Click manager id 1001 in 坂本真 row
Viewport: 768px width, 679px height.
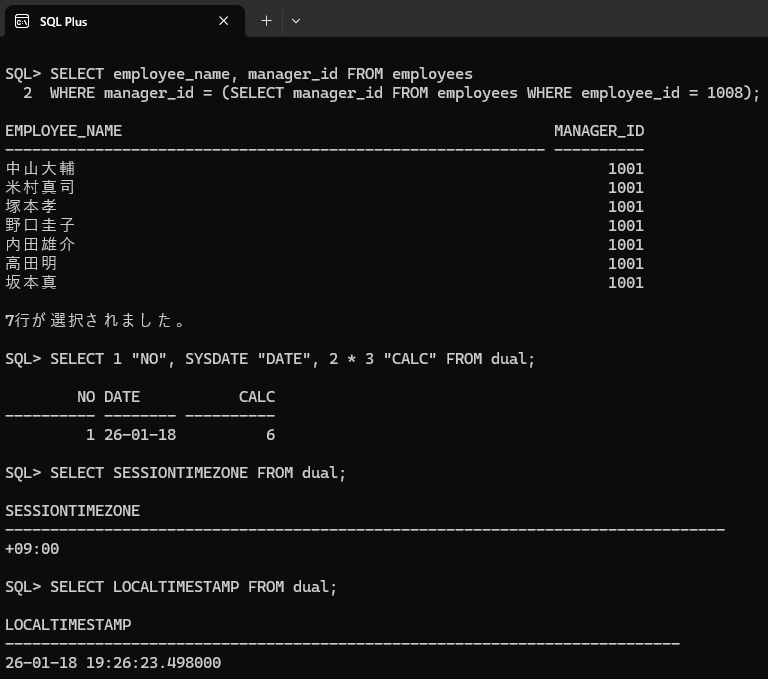626,283
